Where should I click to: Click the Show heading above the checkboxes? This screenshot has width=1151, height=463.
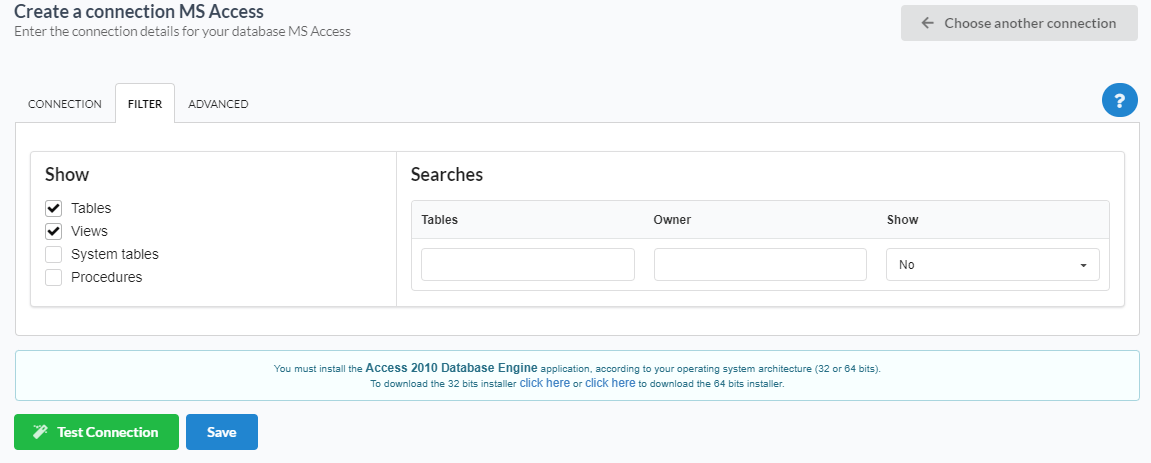67,175
